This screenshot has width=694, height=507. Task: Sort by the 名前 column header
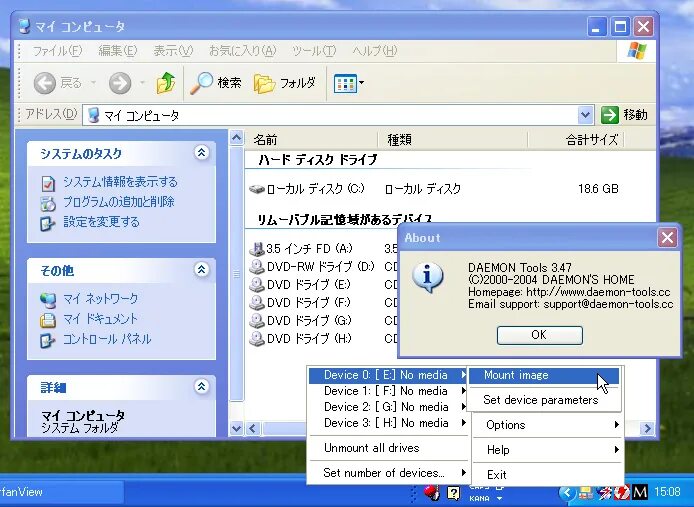pos(311,140)
